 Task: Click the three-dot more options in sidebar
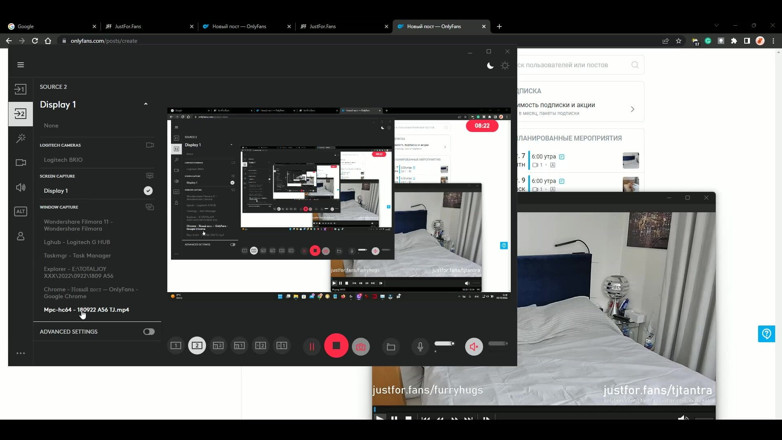click(x=20, y=353)
